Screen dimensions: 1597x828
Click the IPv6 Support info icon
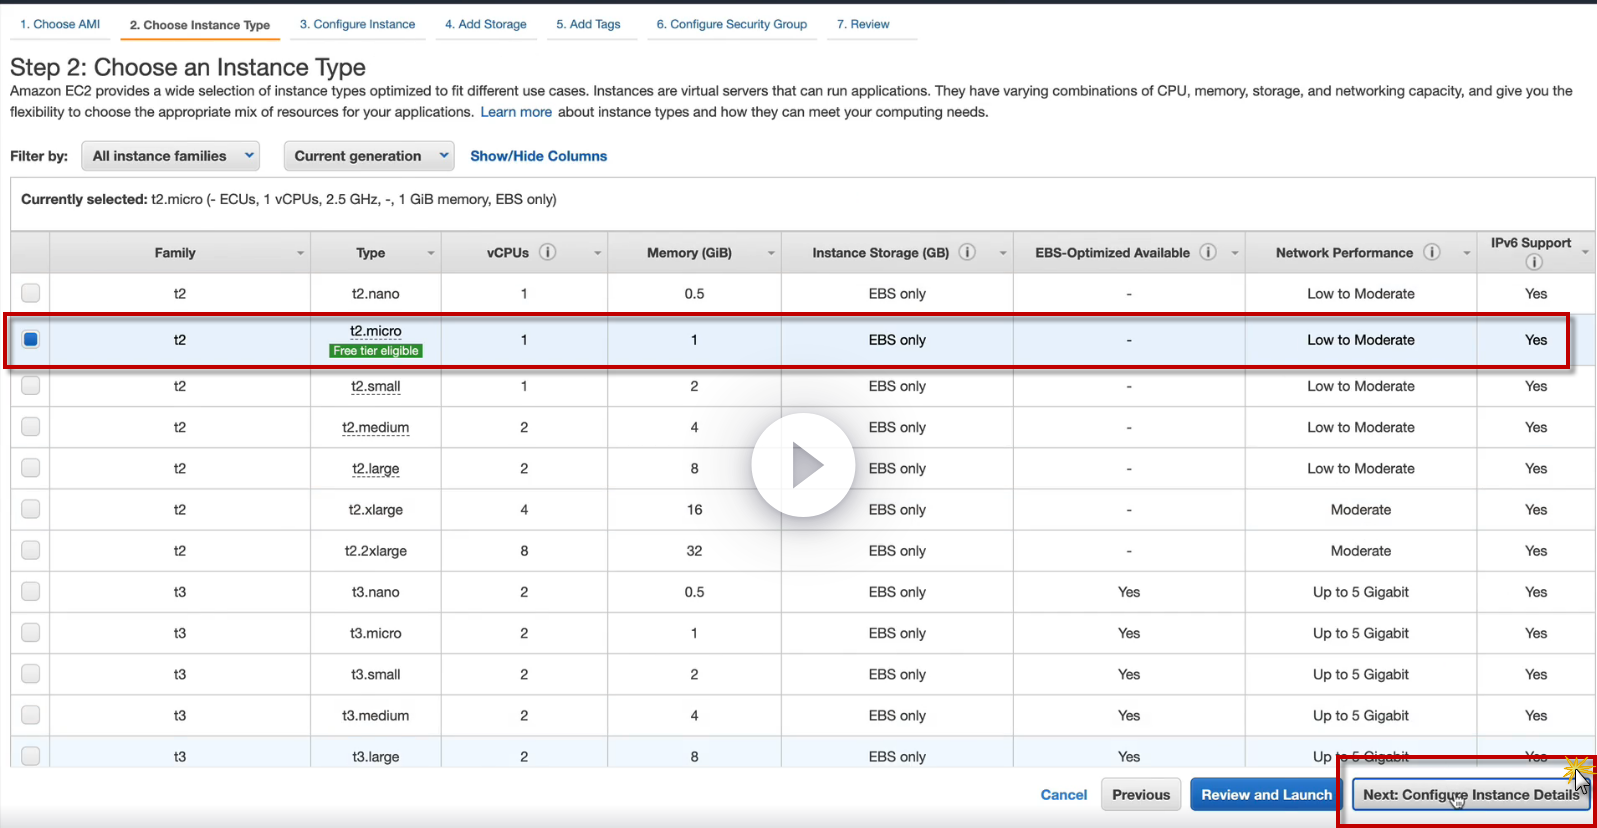(x=1534, y=262)
